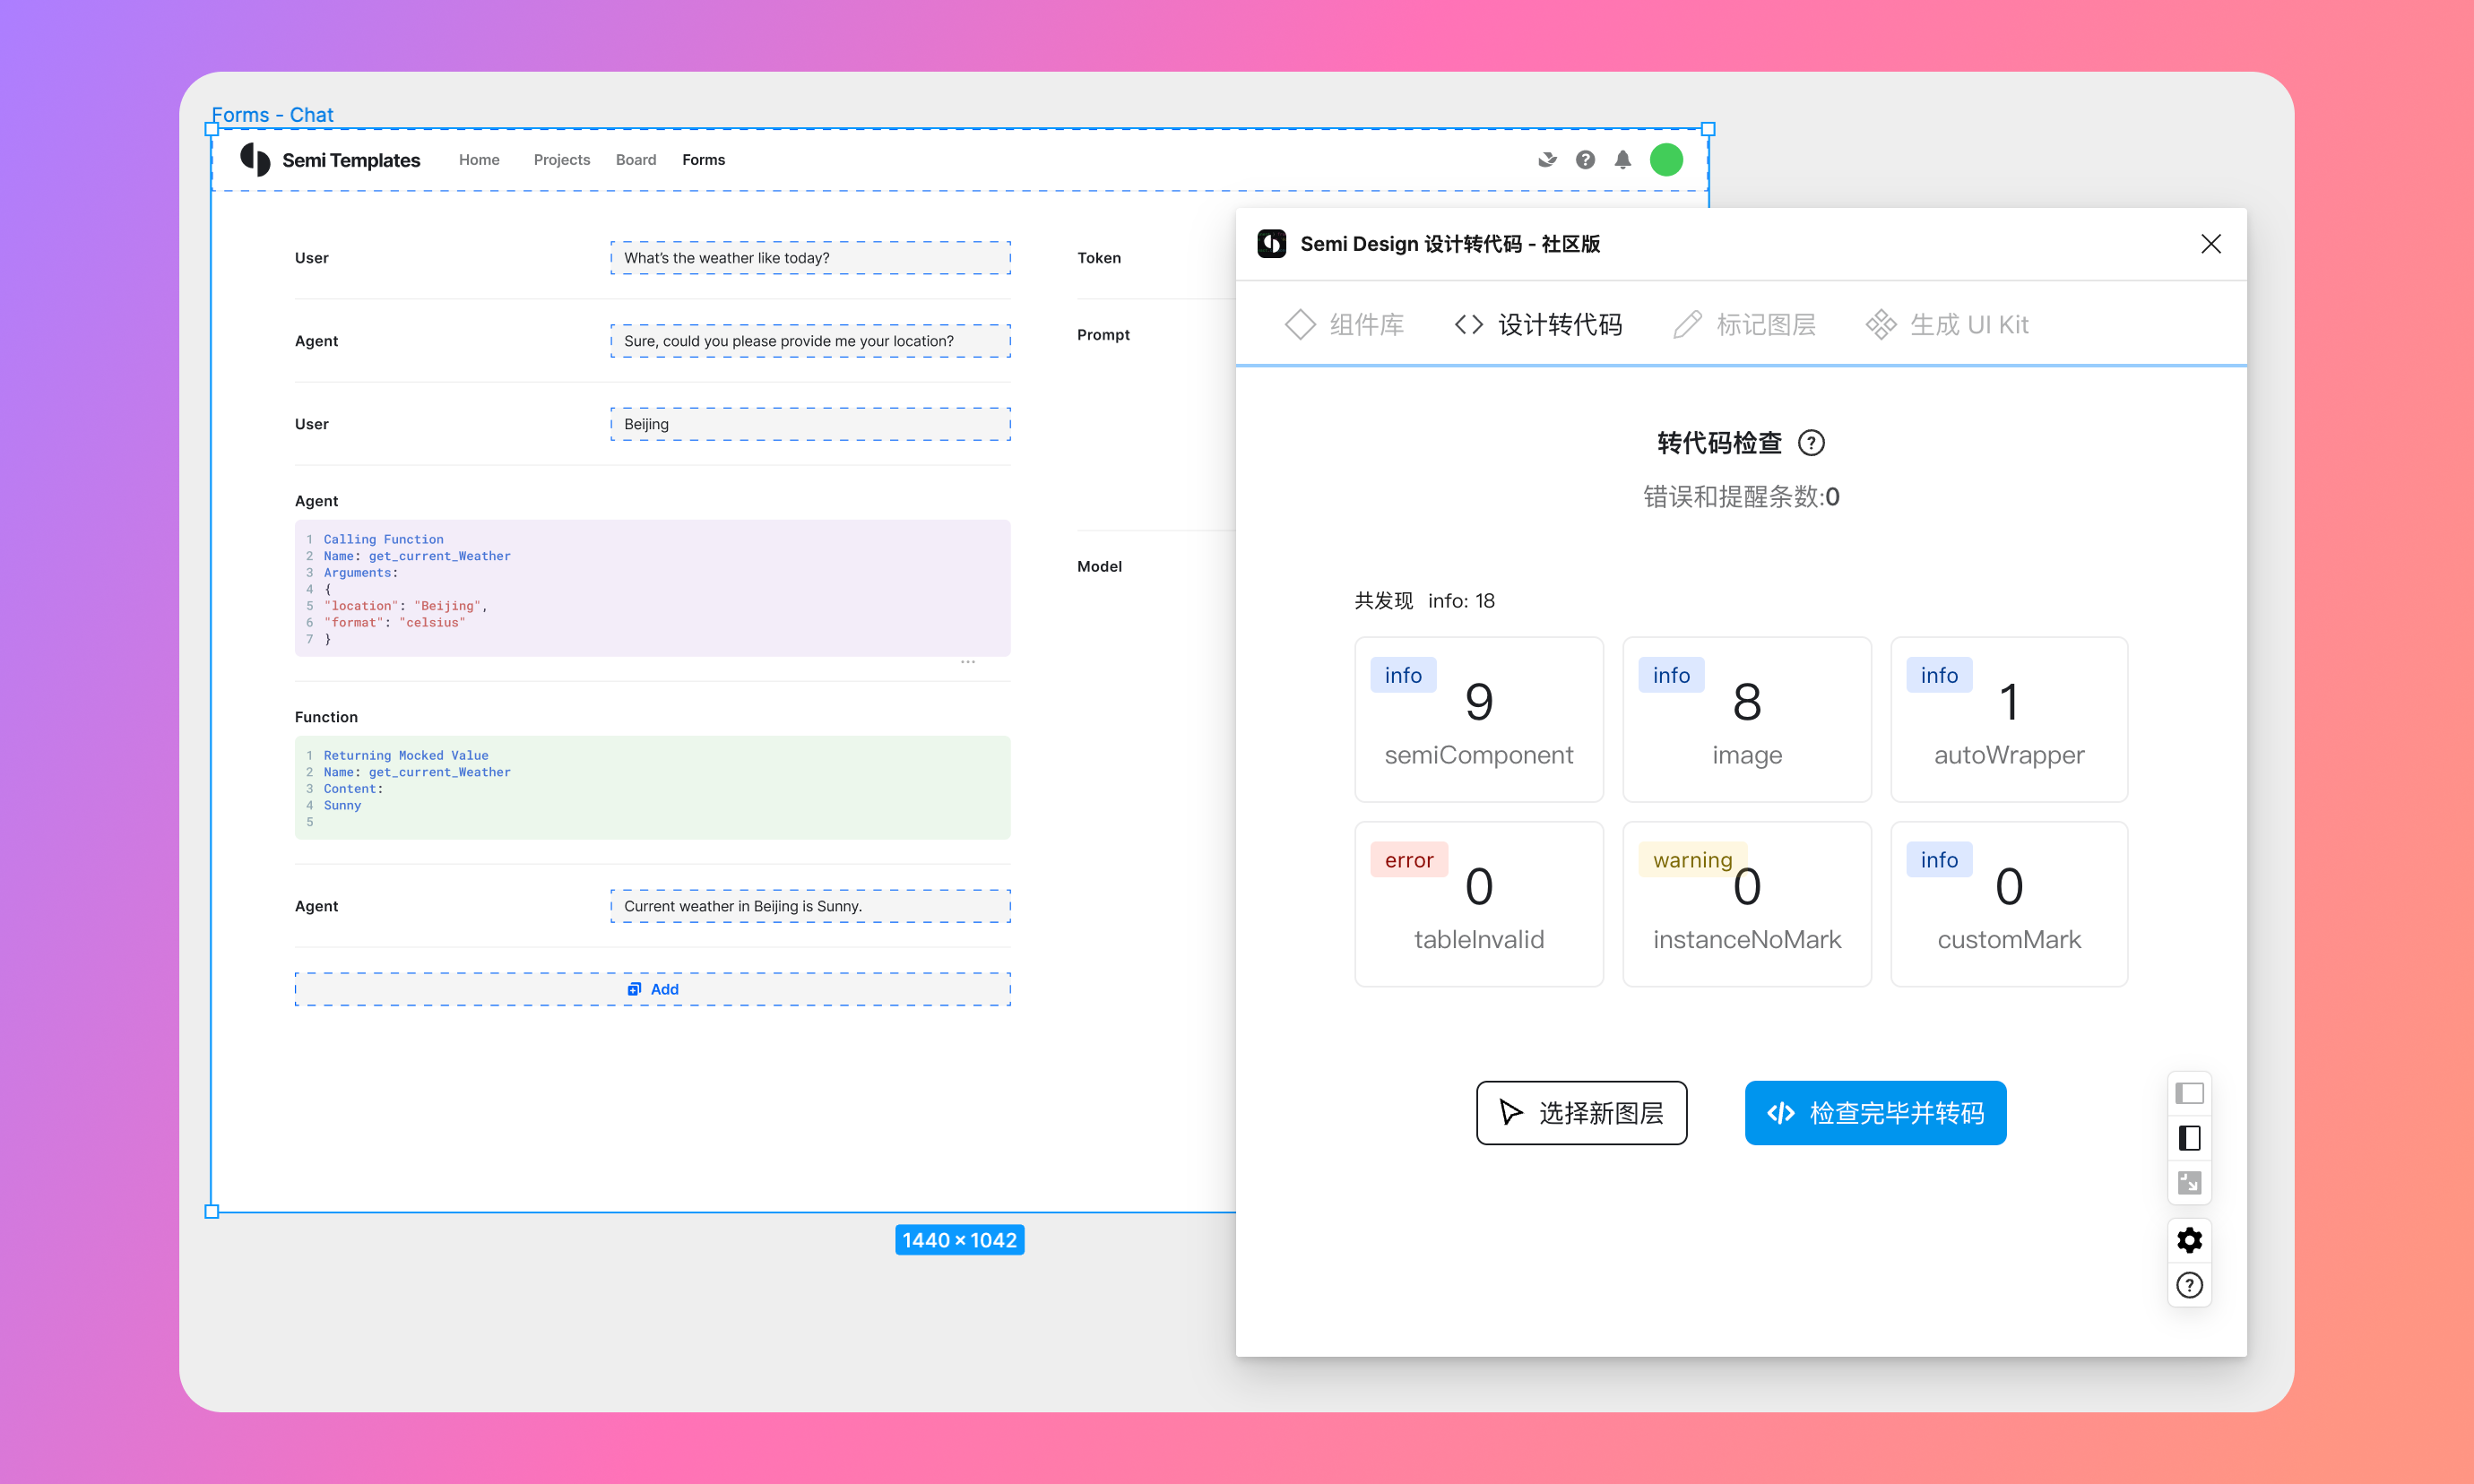The width and height of the screenshot is (2474, 1484).
Task: Open the Board nav item
Action: click(636, 160)
